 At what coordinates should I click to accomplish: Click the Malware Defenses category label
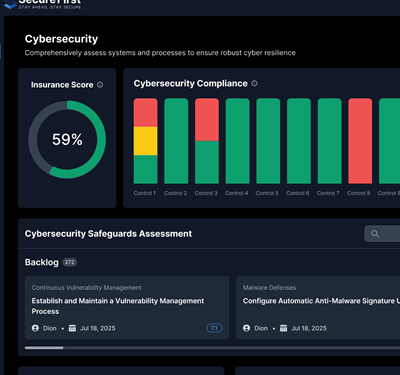tap(269, 288)
